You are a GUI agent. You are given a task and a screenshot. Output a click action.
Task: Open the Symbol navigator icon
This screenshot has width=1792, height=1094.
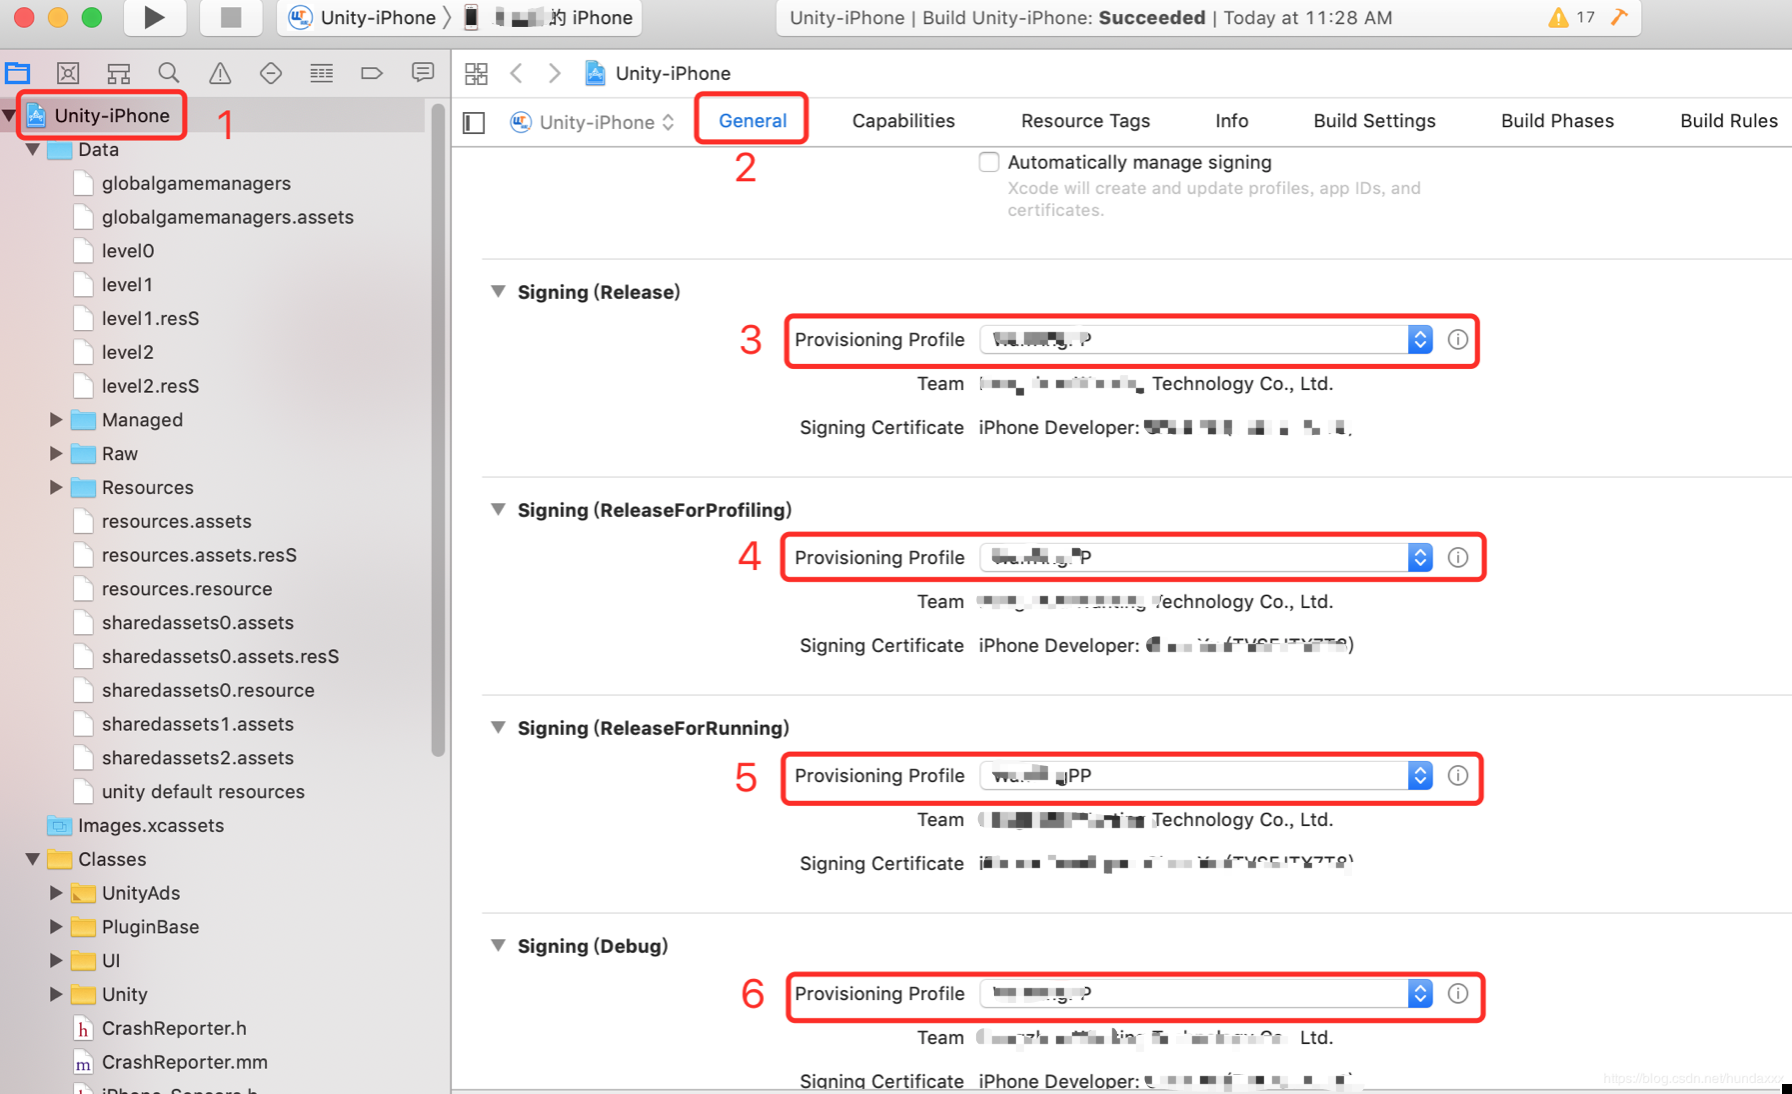coord(119,73)
